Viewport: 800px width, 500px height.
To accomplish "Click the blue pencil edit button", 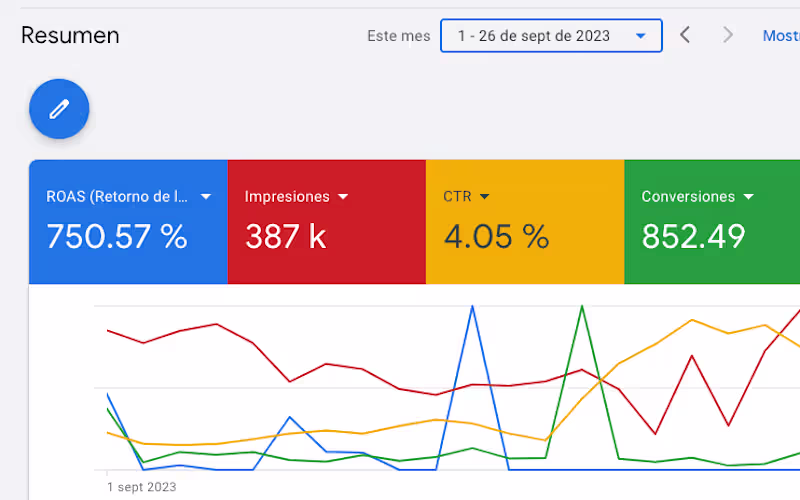I will [x=59, y=108].
